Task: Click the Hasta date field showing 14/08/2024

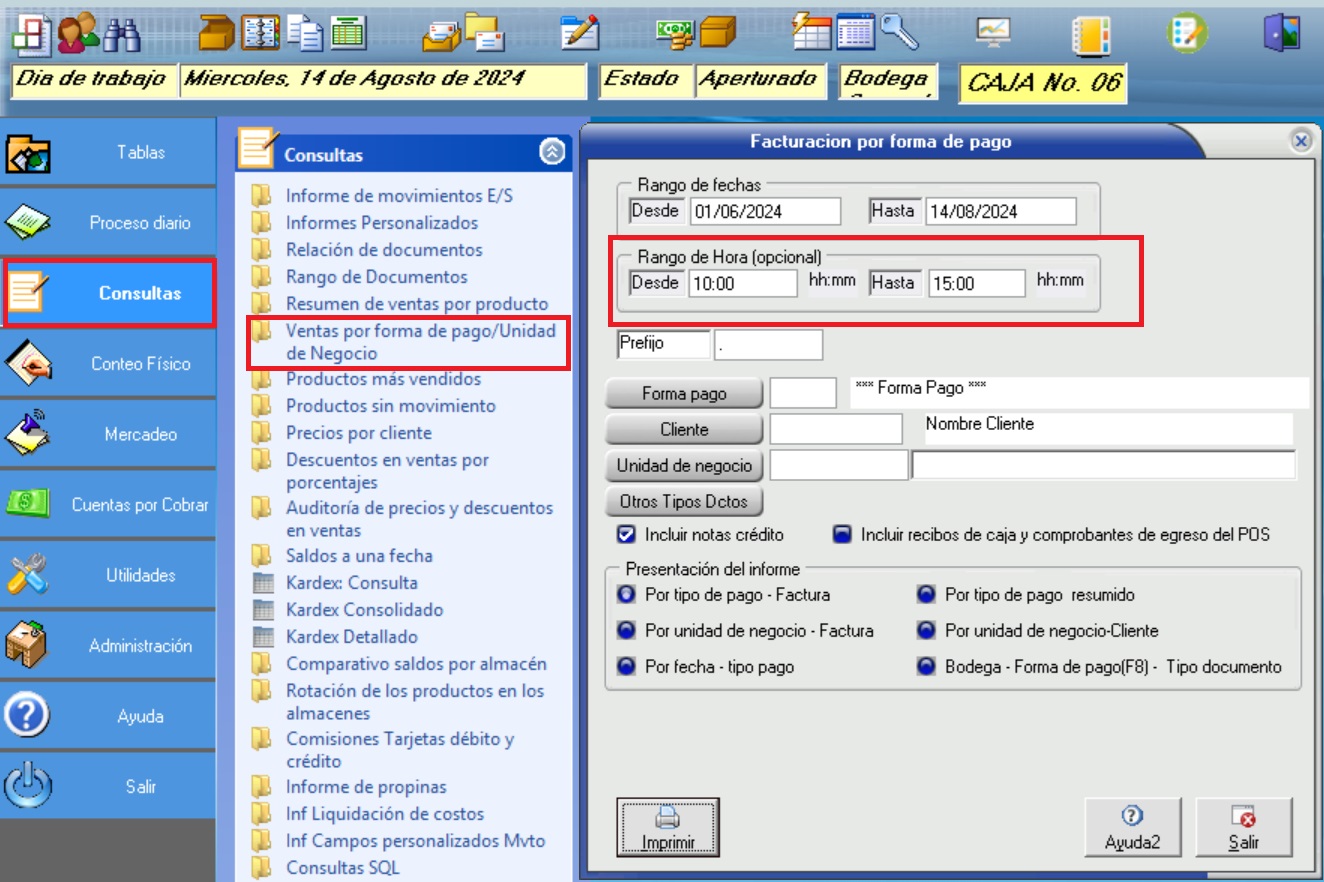Action: 1000,212
